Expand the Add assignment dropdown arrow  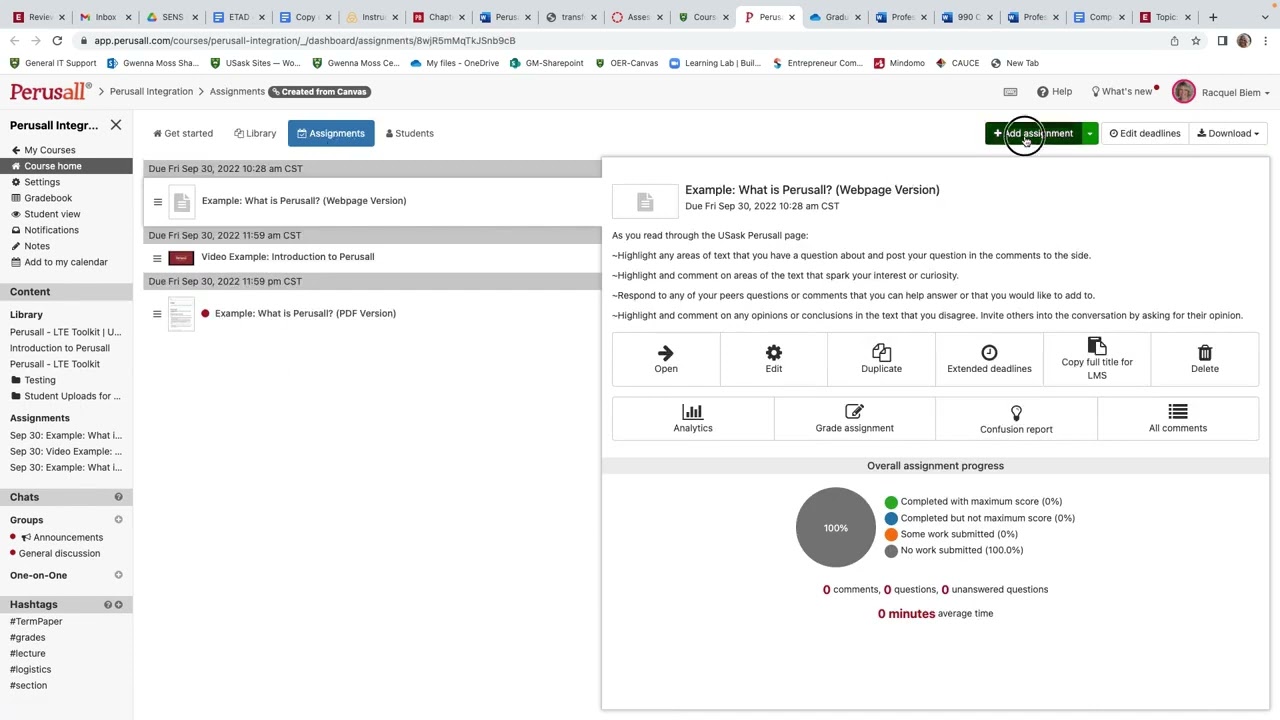1090,133
